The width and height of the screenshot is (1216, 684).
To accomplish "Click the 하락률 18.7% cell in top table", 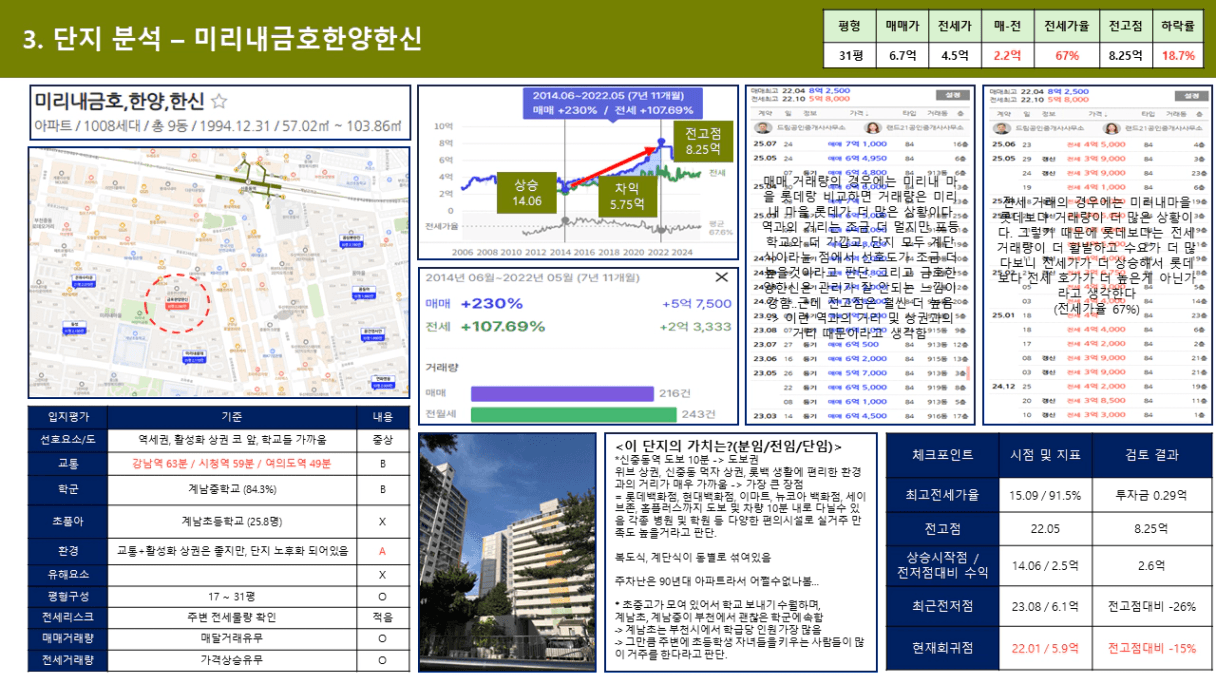I will click(x=1179, y=56).
